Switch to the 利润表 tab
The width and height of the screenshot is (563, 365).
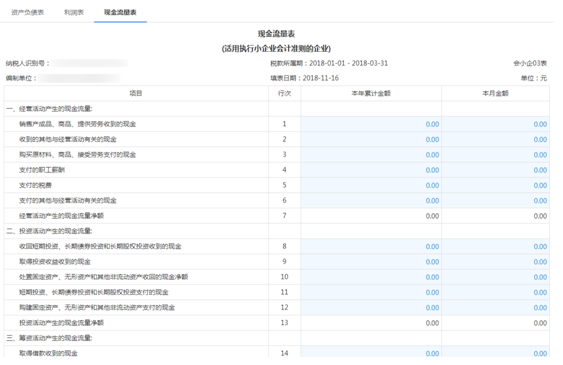(x=74, y=12)
